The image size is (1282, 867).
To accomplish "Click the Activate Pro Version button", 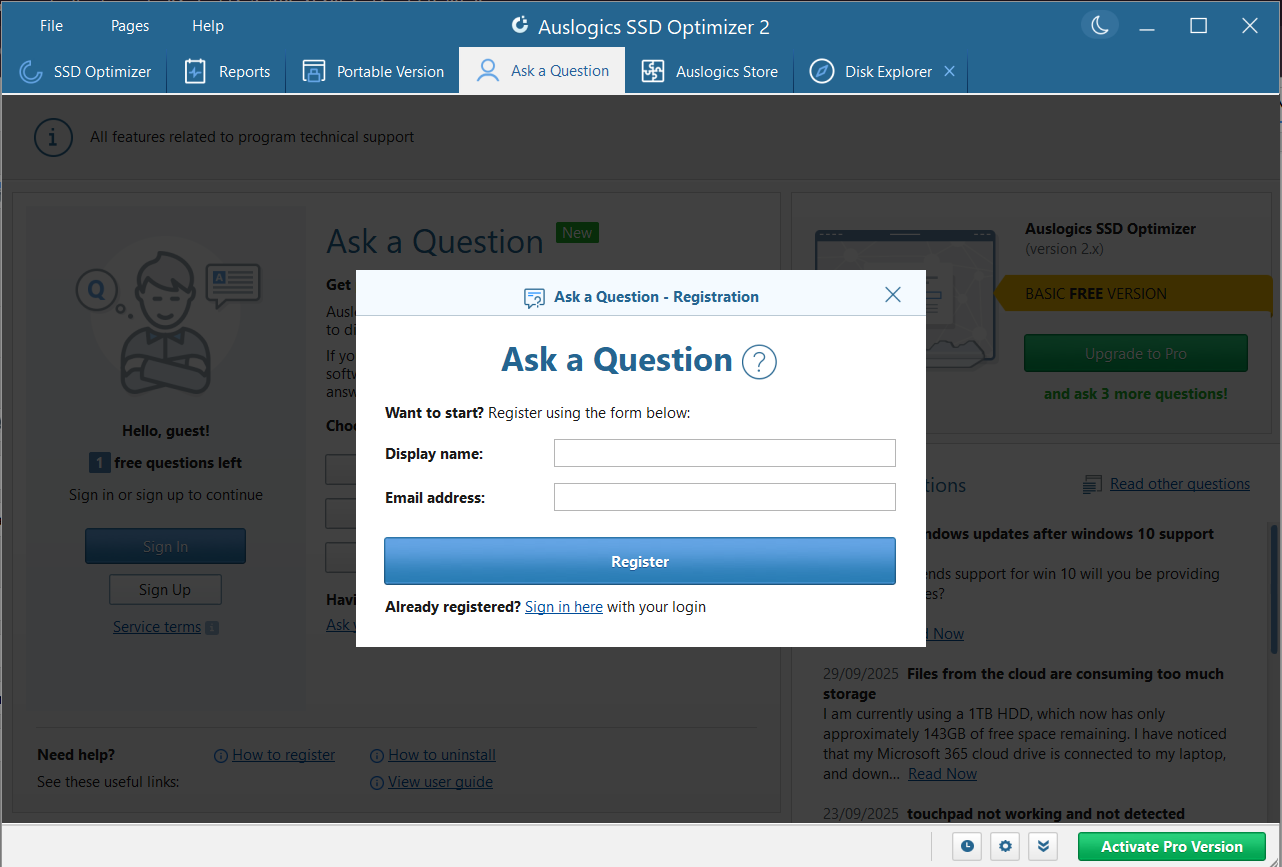I will coord(1172,846).
